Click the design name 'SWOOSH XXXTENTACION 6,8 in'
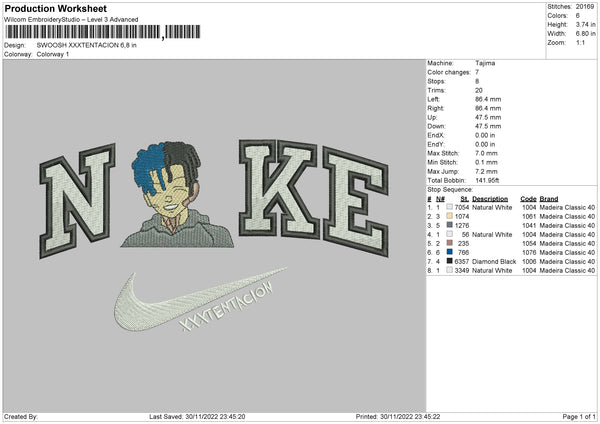 click(86, 45)
